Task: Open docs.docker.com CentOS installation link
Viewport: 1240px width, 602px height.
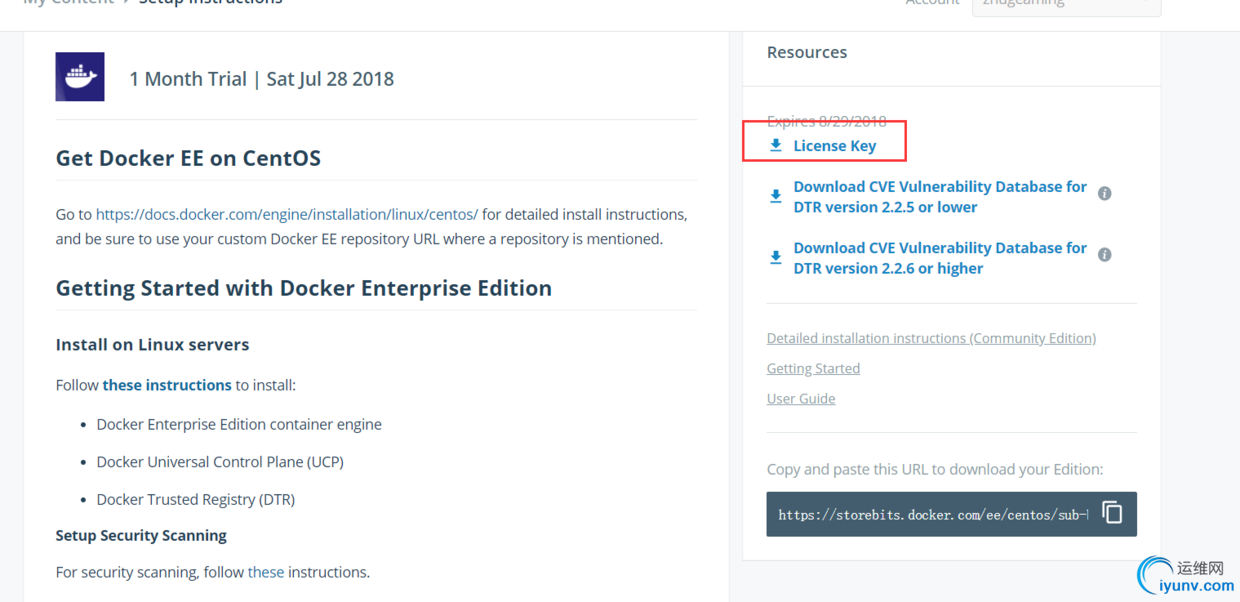Action: tap(287, 214)
